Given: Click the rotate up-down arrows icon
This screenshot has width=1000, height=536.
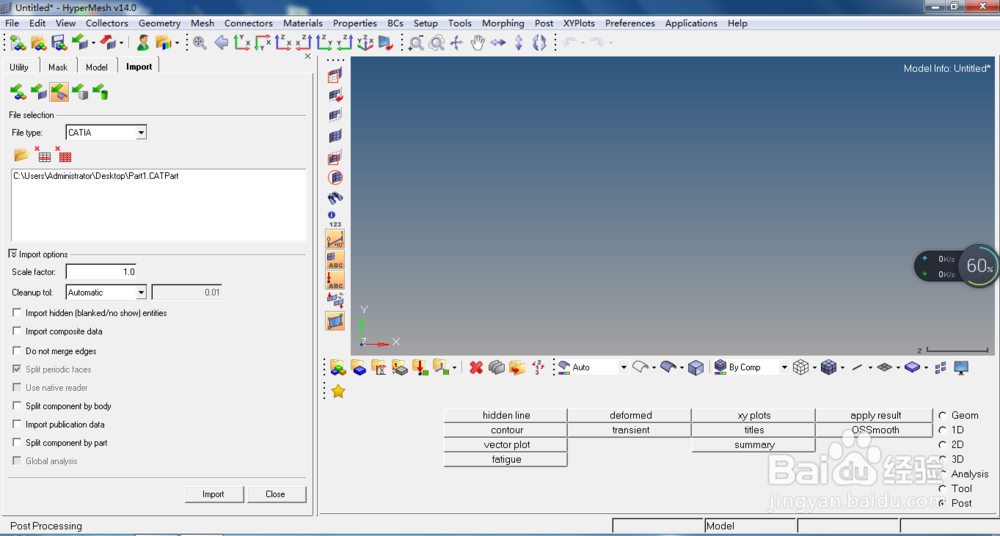Looking at the screenshot, I should pos(518,43).
